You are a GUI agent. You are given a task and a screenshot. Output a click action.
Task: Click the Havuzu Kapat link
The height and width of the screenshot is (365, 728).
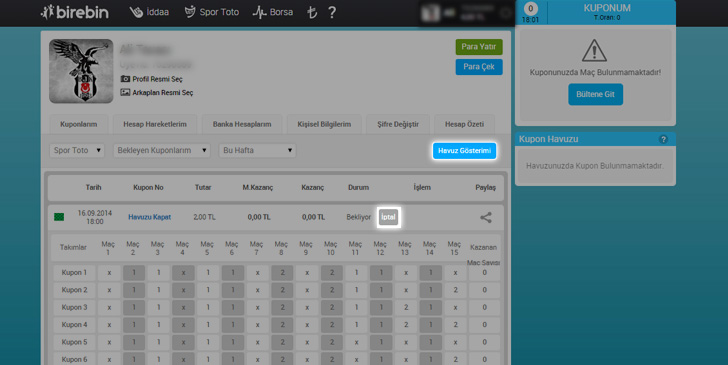(x=150, y=217)
